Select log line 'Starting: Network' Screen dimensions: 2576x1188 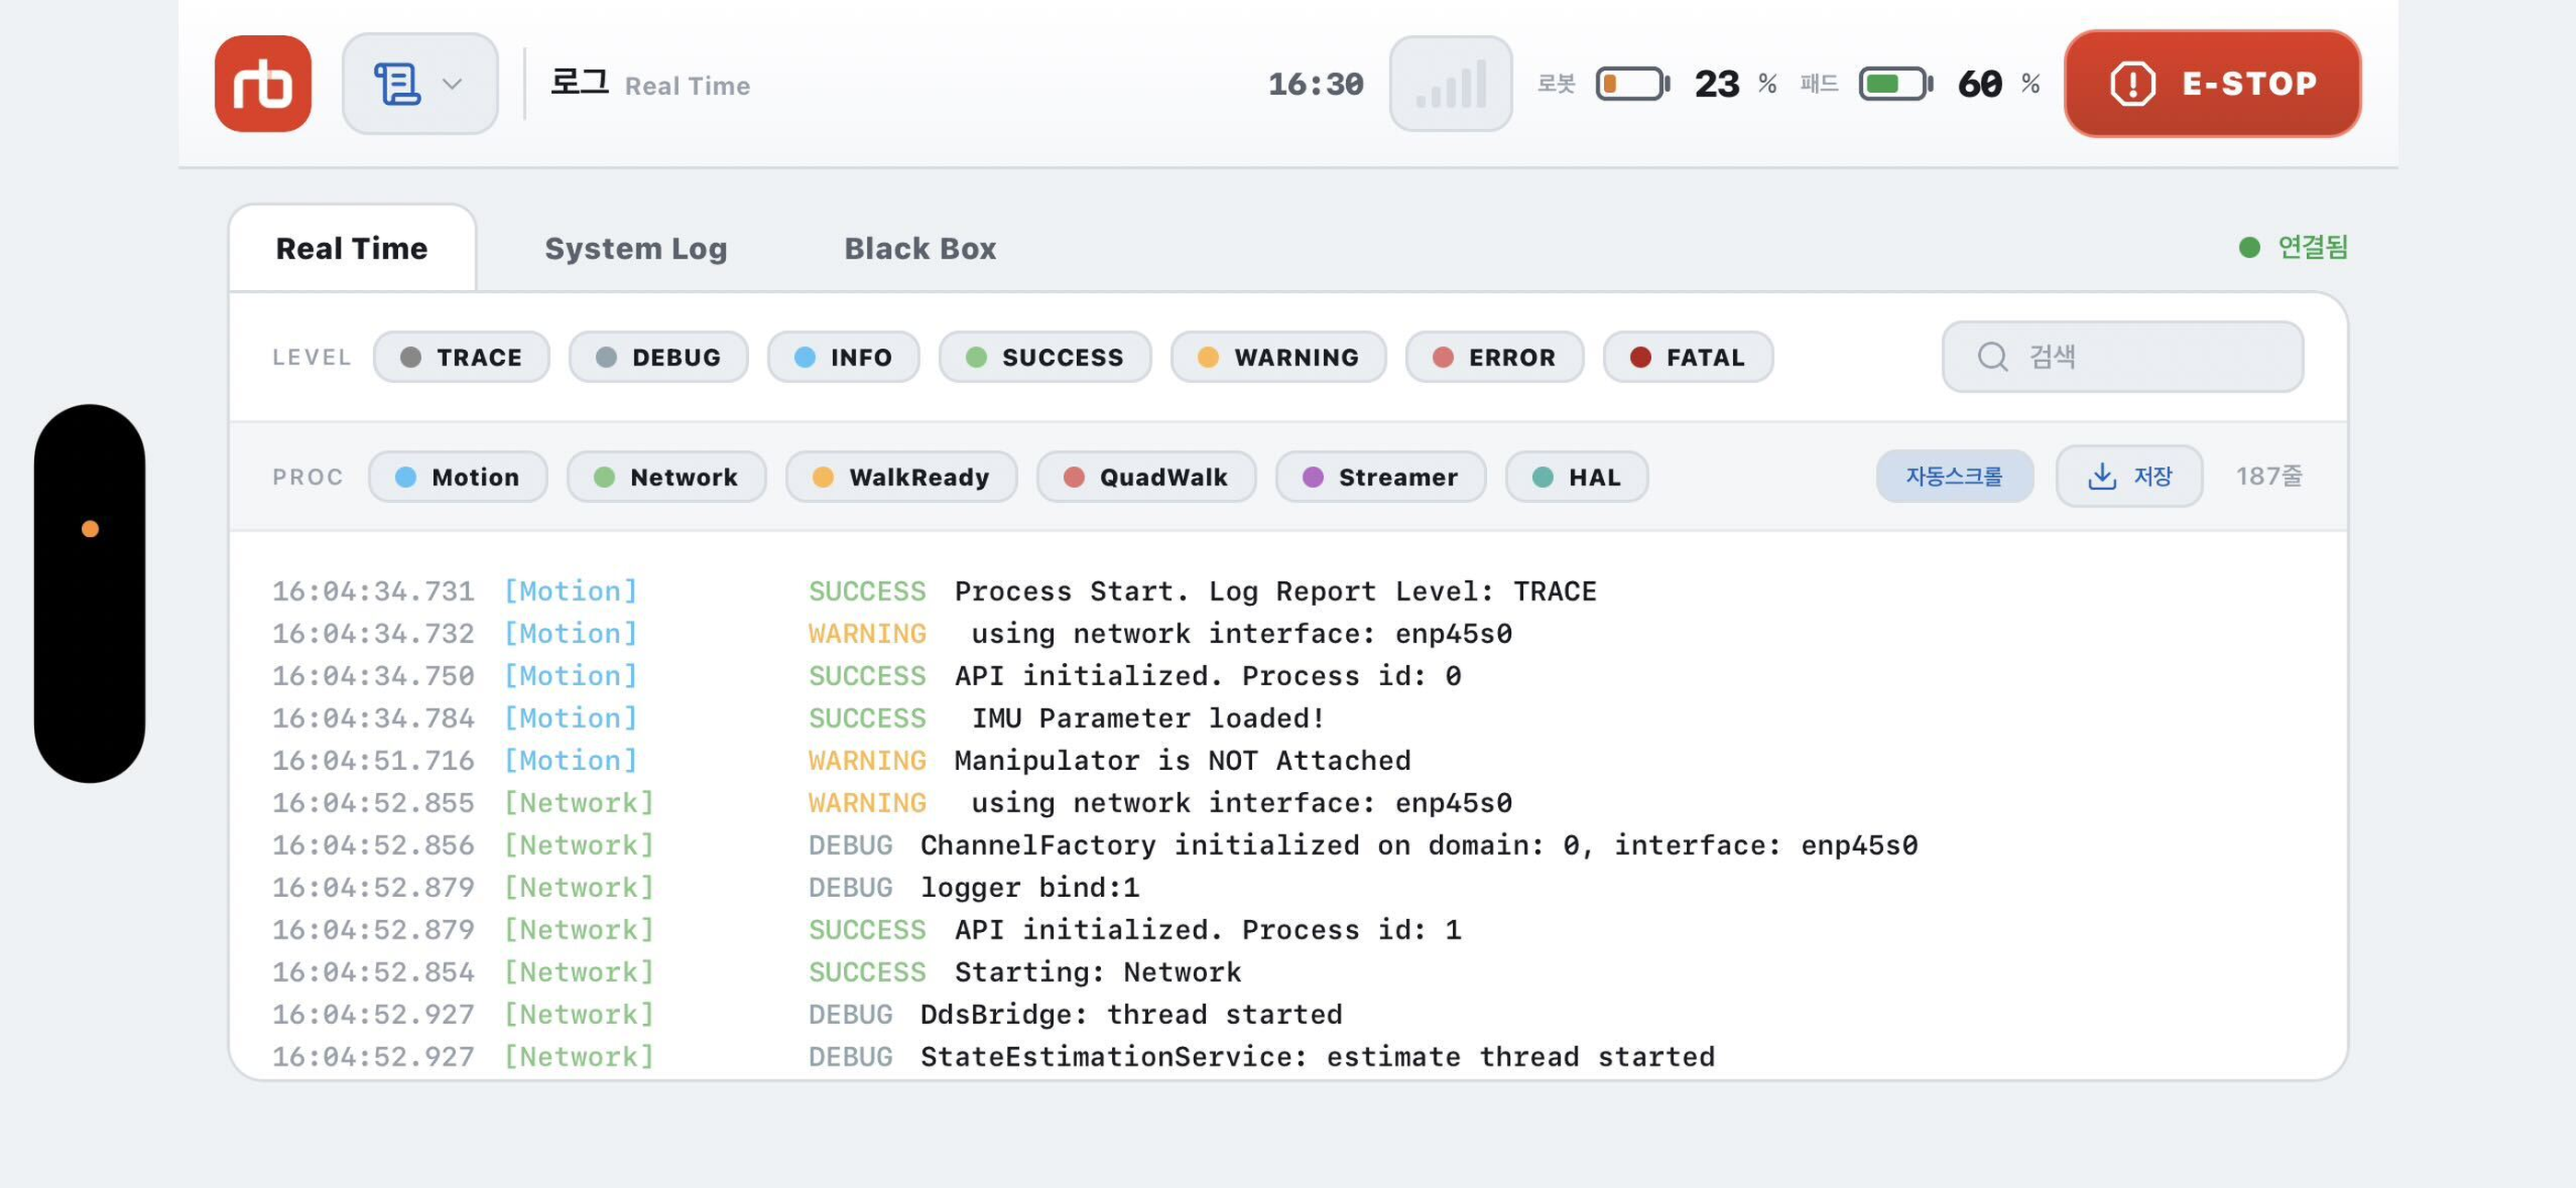pos(1097,973)
